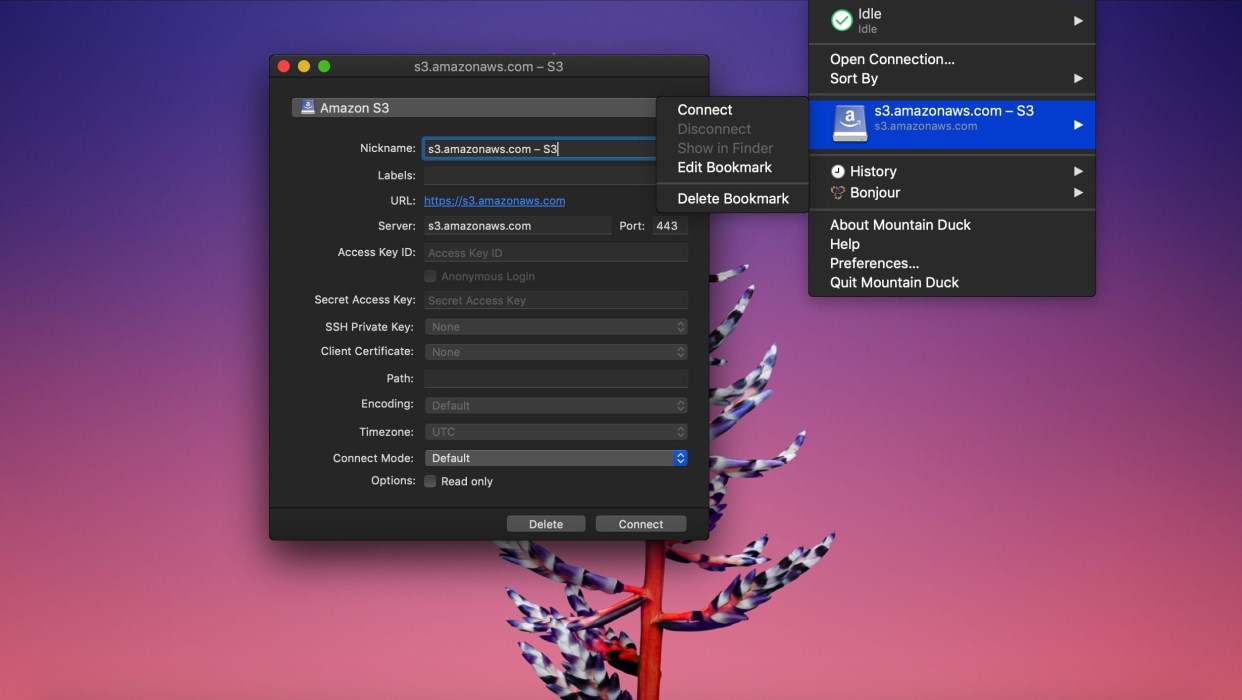
Task: Expand the Idle submenu arrow
Action: [x=1078, y=20]
